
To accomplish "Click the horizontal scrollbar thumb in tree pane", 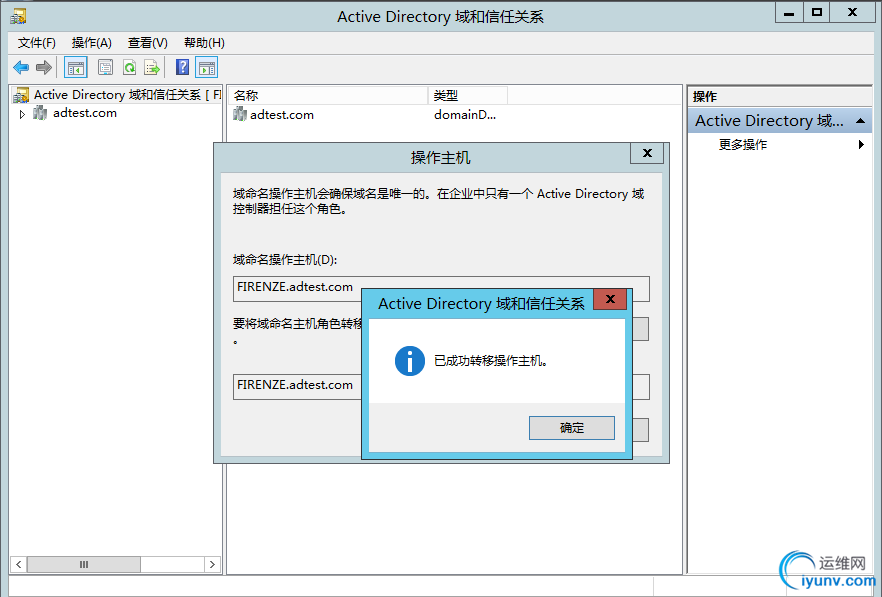I will (x=84, y=564).
